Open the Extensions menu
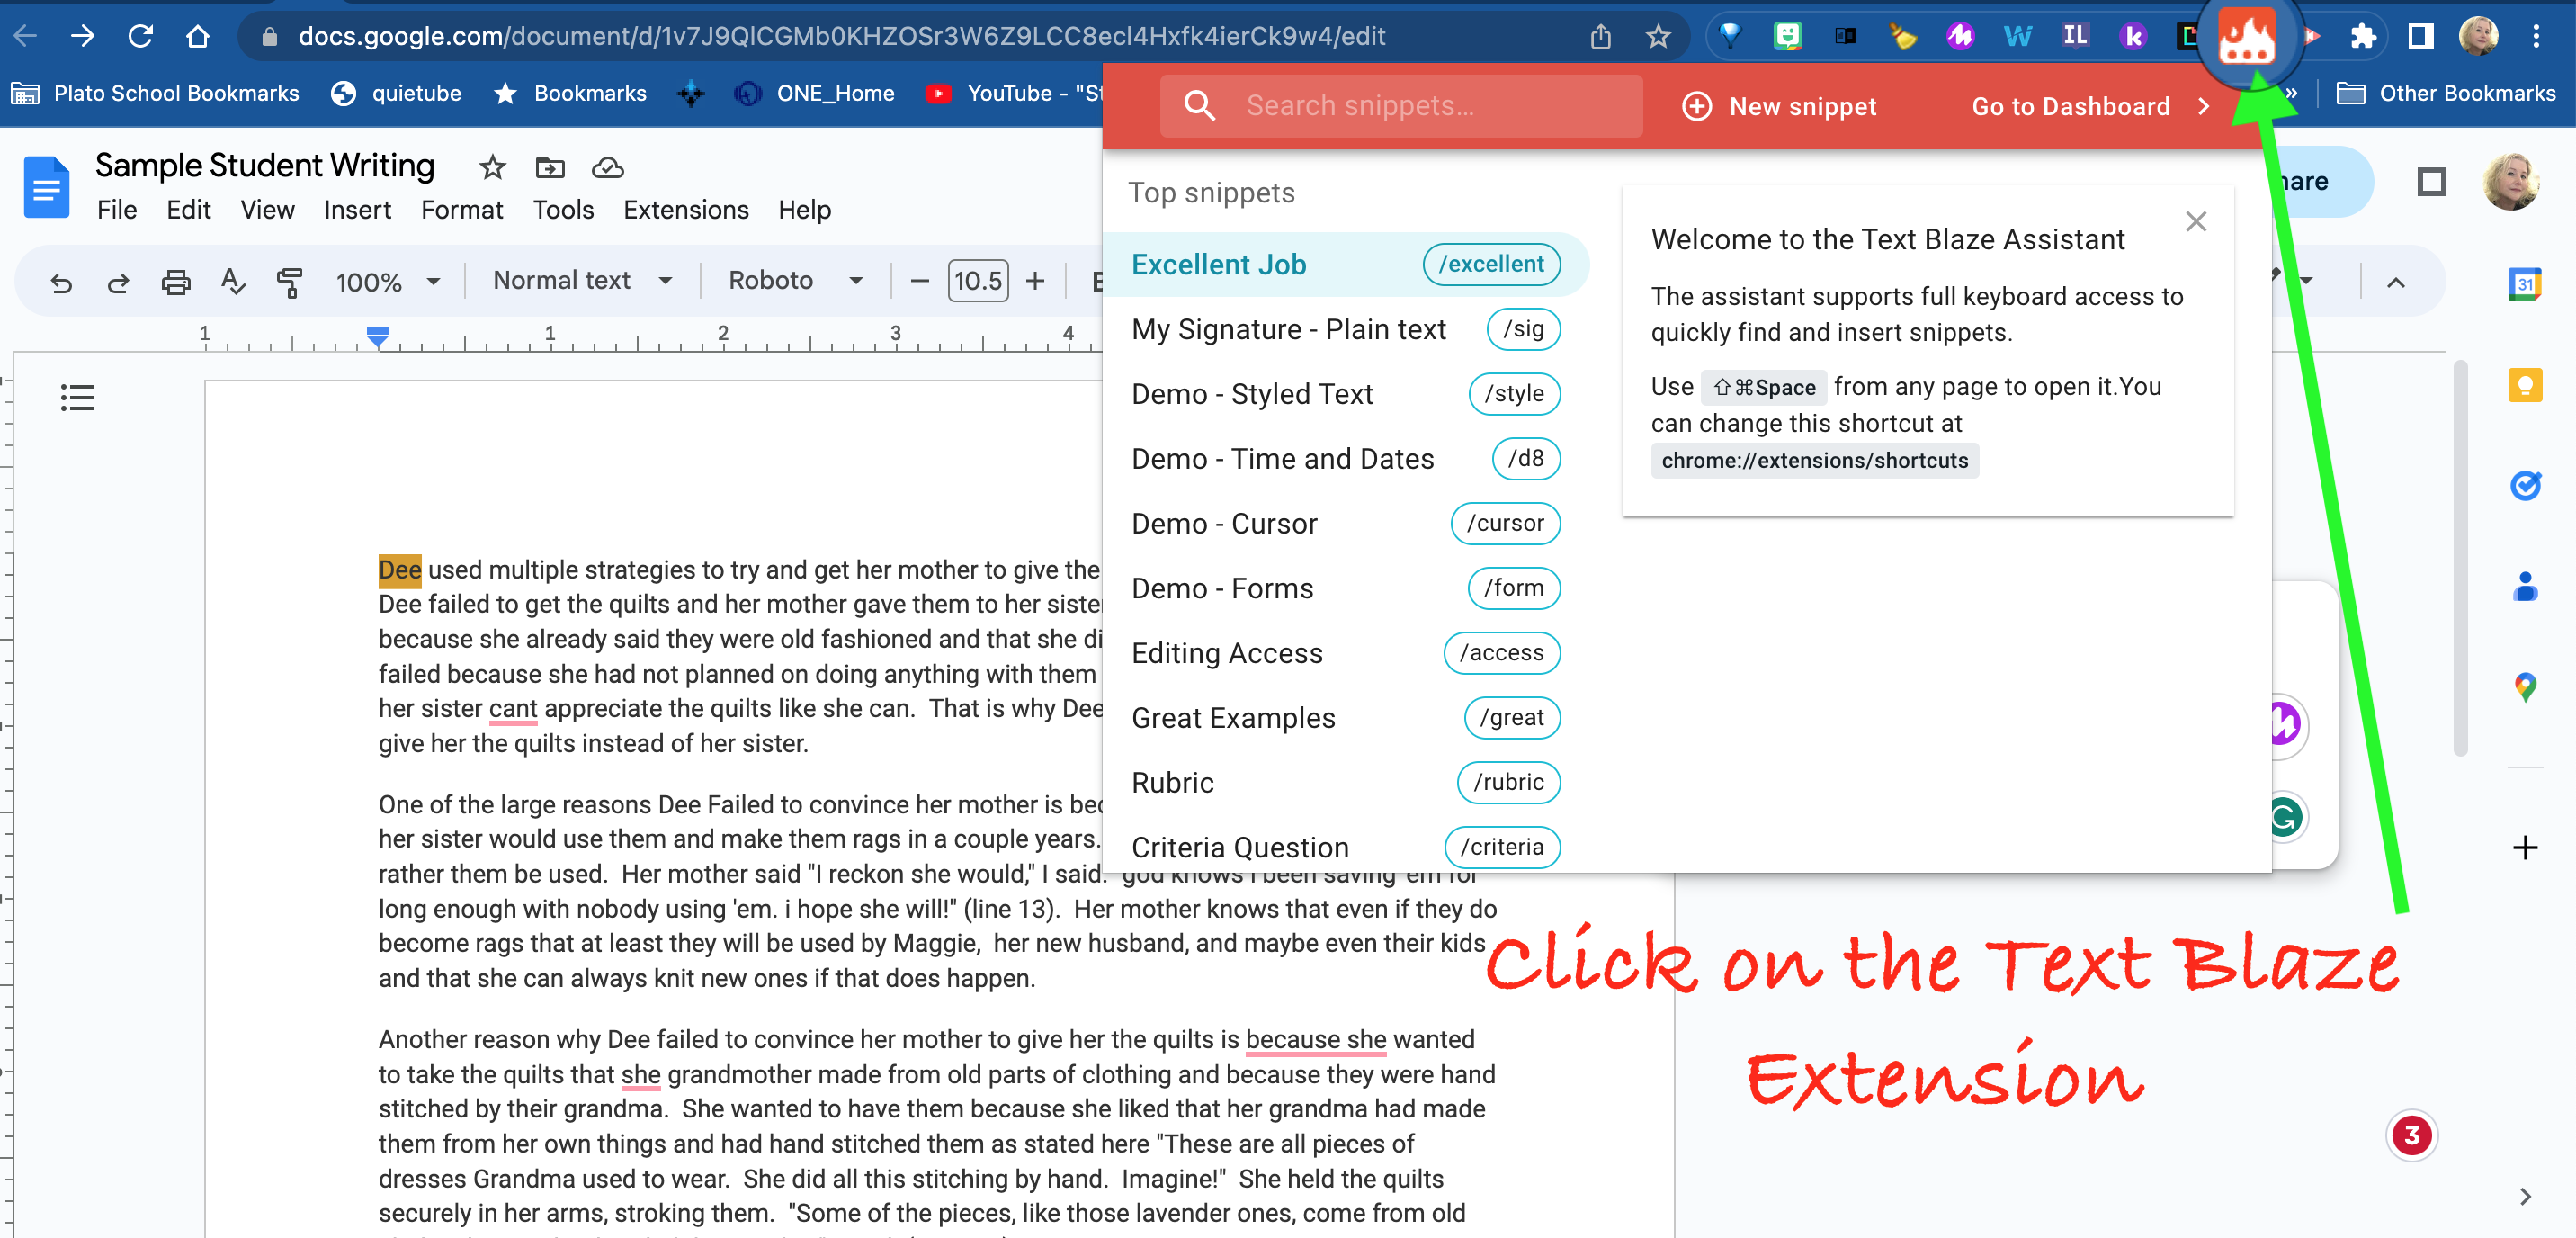 tap(685, 210)
